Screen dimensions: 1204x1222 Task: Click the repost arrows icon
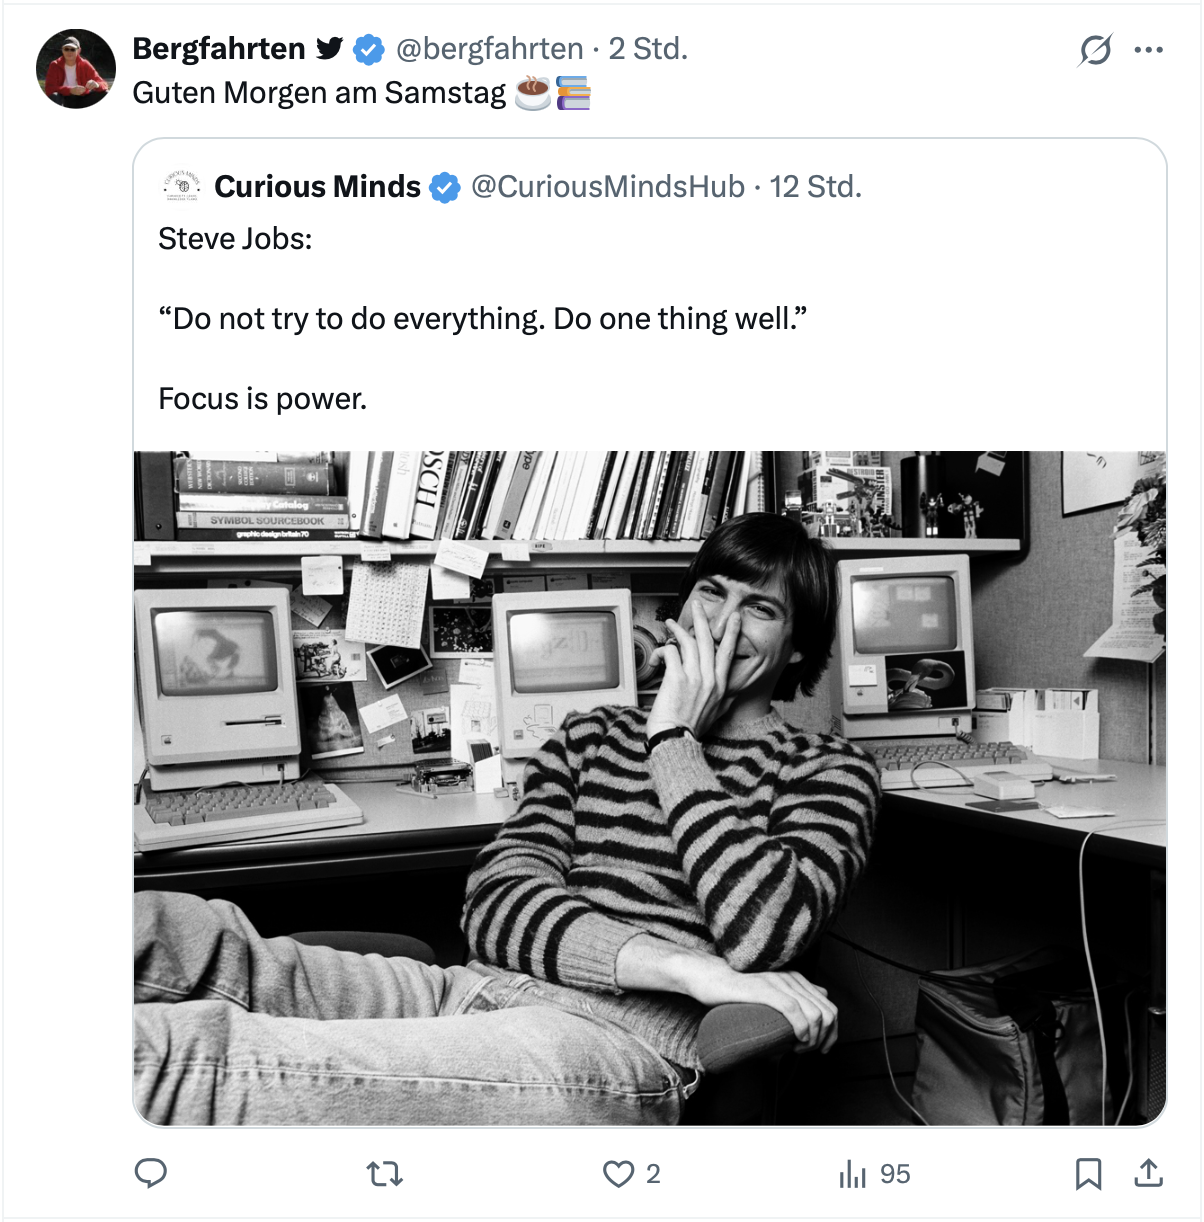click(x=385, y=1173)
